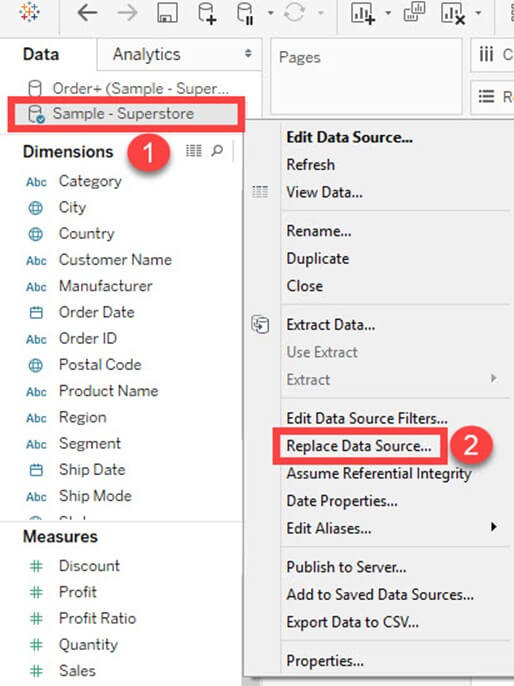
Task: Click the new data source icon
Action: (x=206, y=13)
